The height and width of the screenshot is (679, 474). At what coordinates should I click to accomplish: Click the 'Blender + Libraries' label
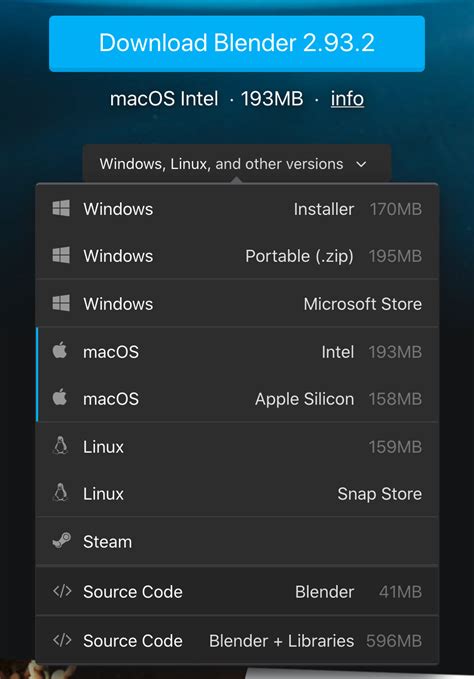click(x=281, y=640)
